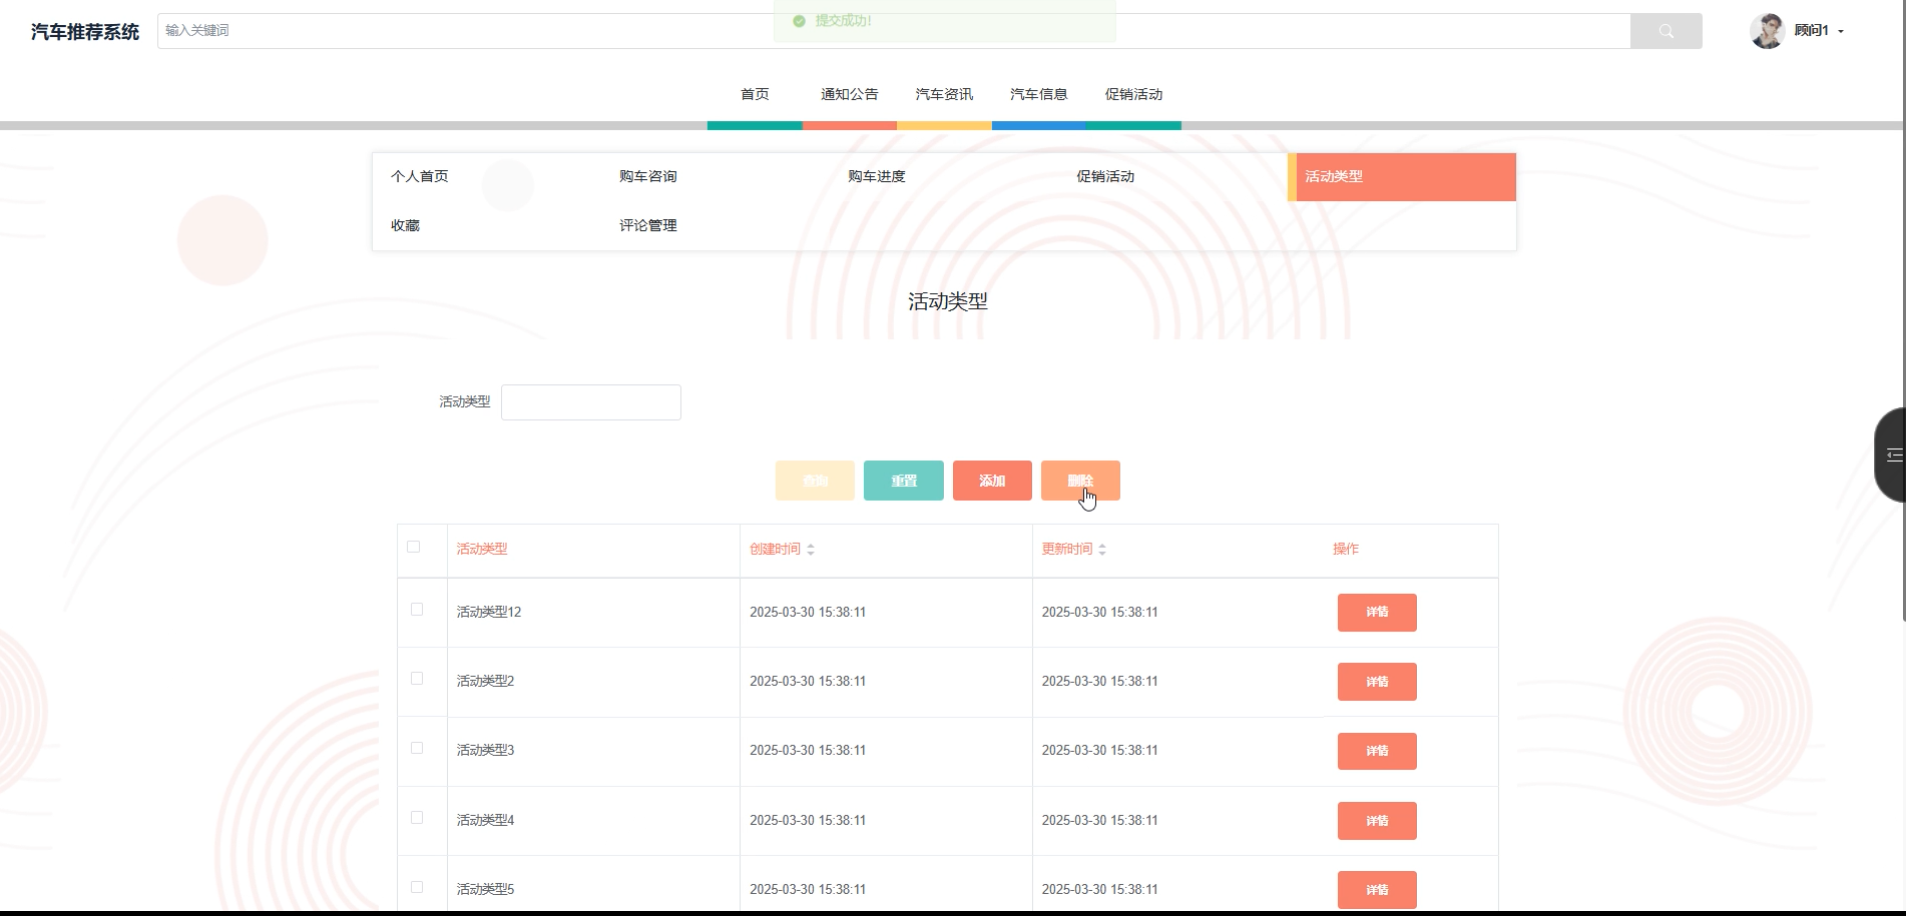
Task: Switch to 促销活动 tab in personal menu
Action: pyautogui.click(x=1105, y=176)
